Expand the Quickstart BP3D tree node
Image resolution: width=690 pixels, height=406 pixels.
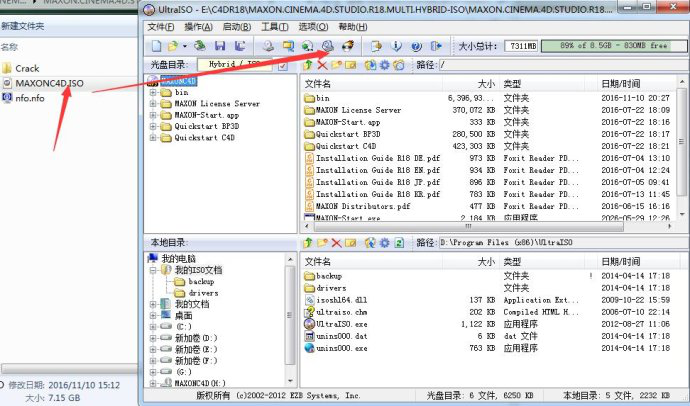(153, 126)
